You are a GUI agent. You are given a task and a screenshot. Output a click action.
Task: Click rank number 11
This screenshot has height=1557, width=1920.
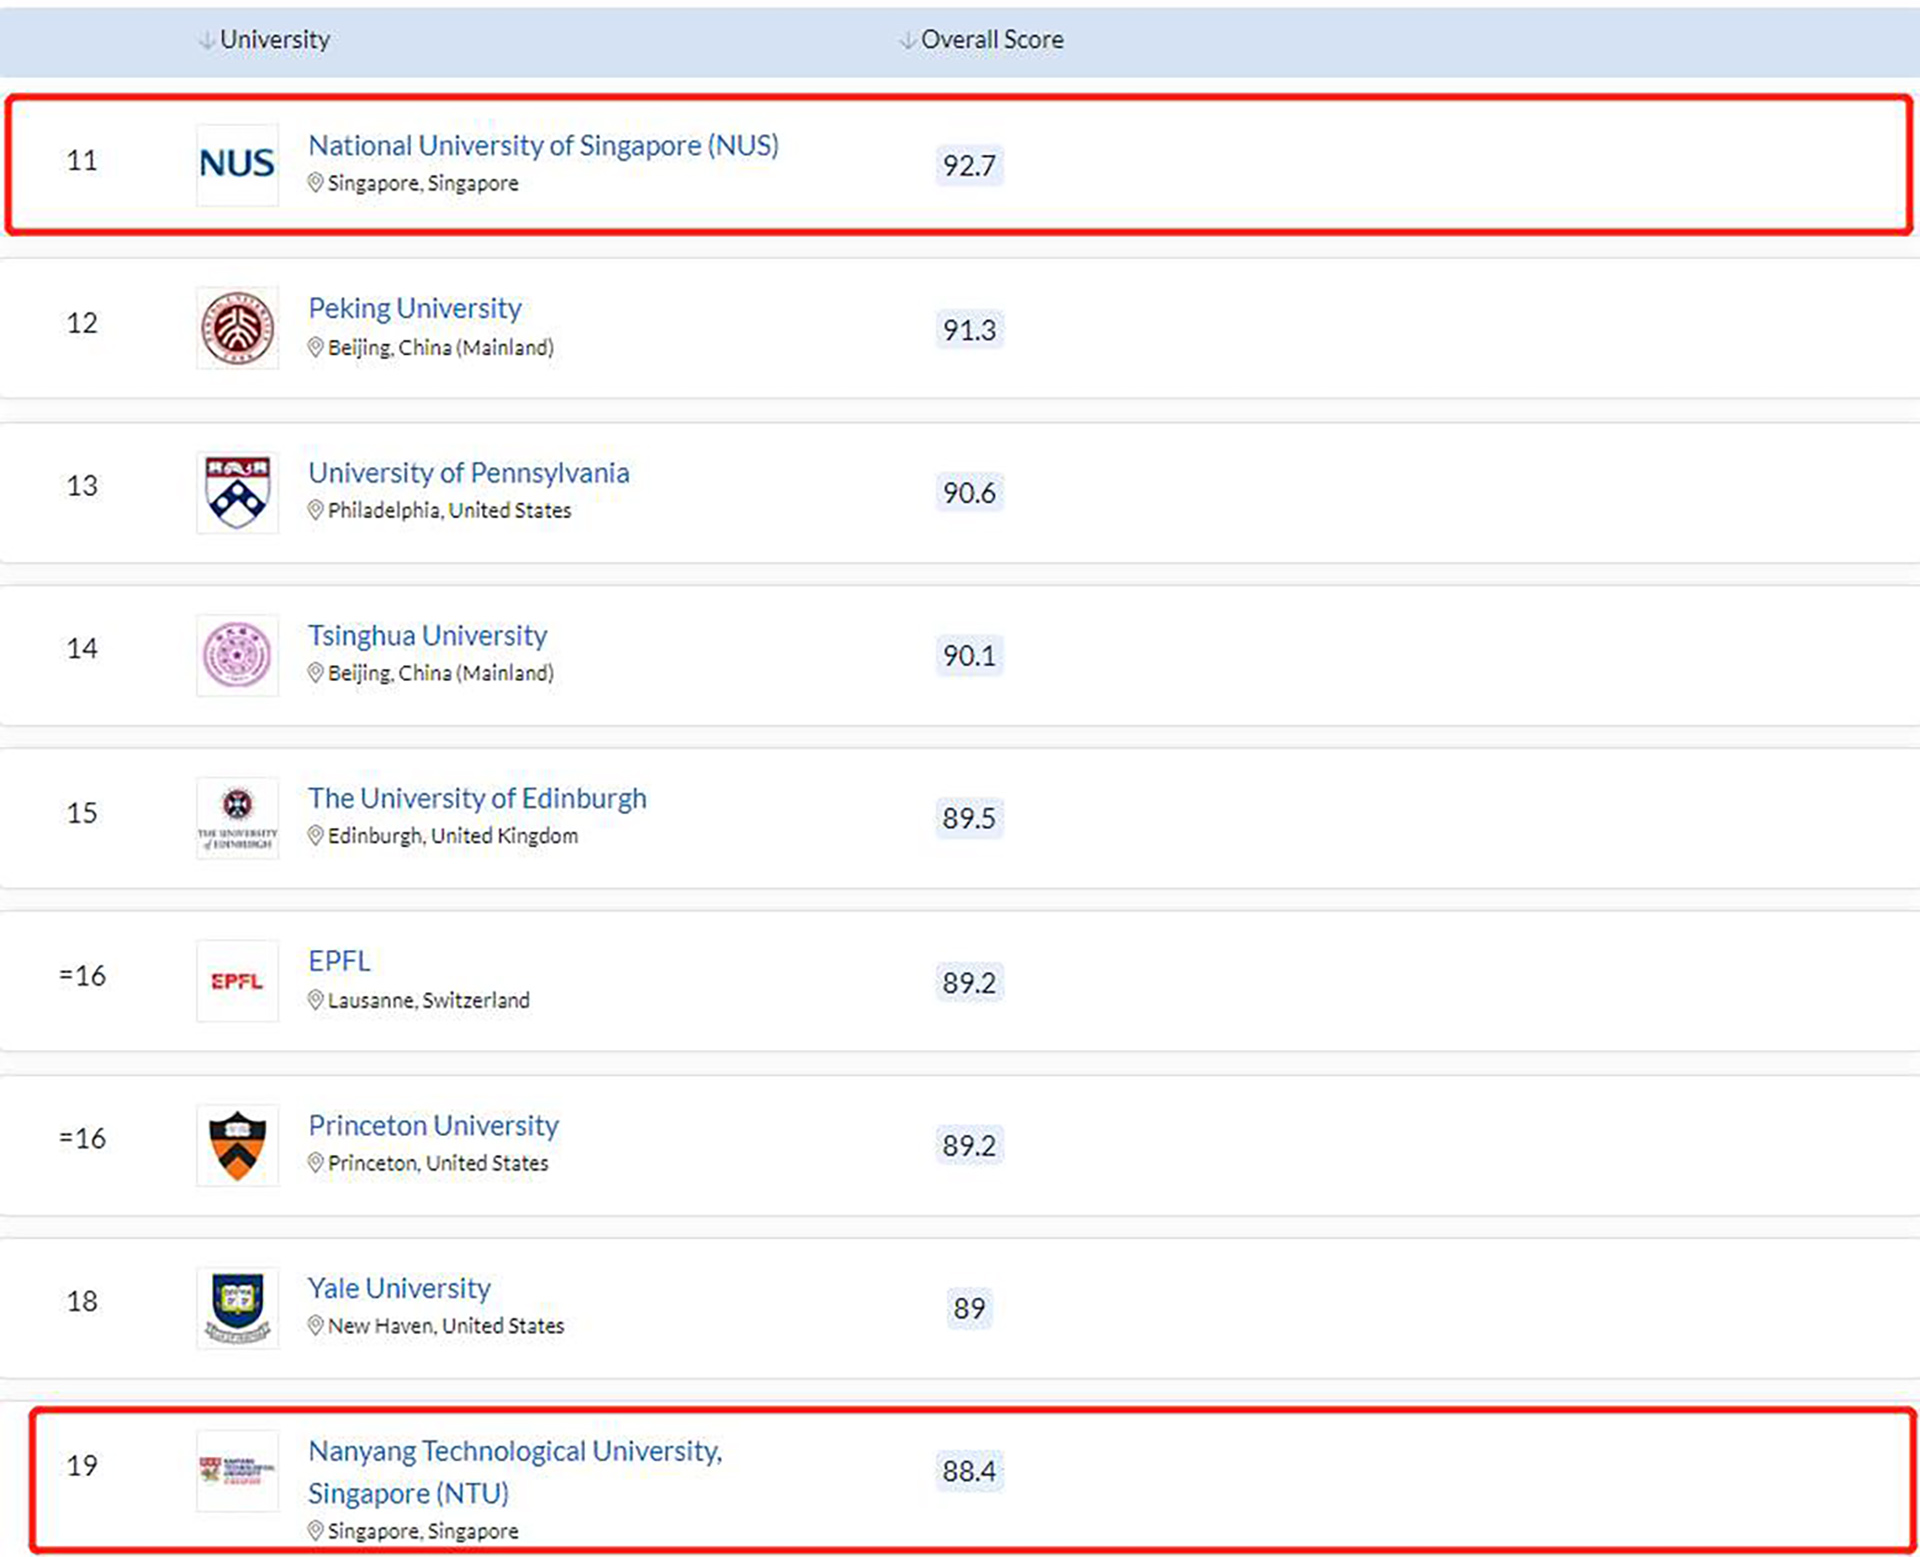(x=82, y=161)
